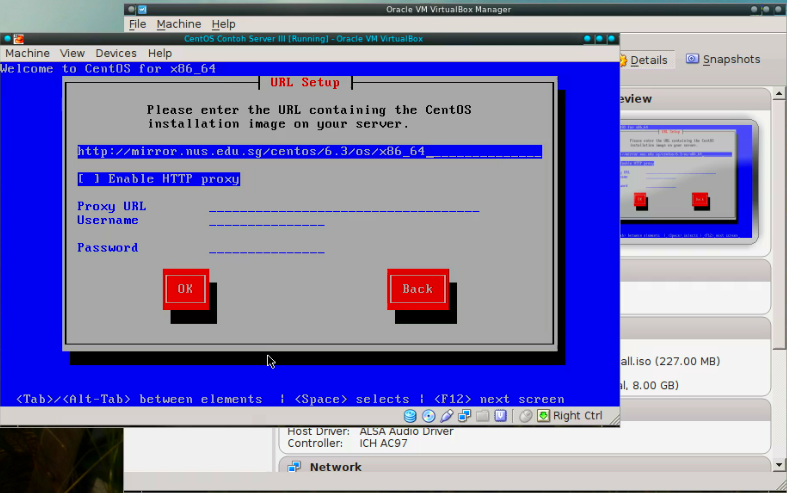Open the View menu in the VM window

tap(72, 53)
